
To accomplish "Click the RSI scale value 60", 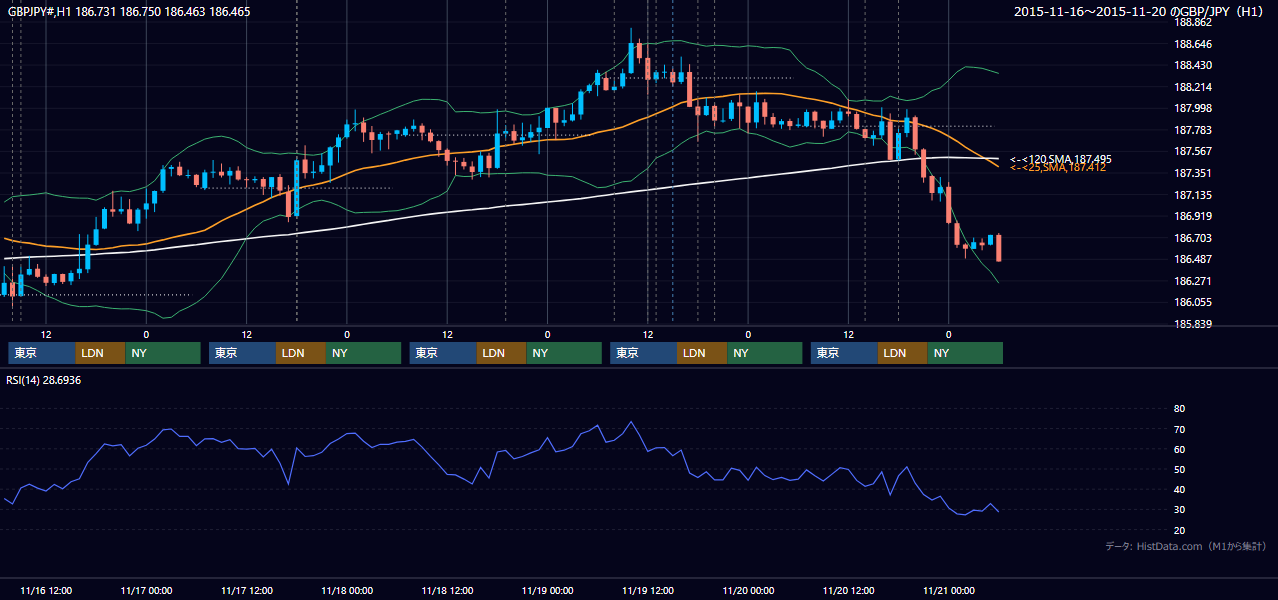I will point(1179,450).
